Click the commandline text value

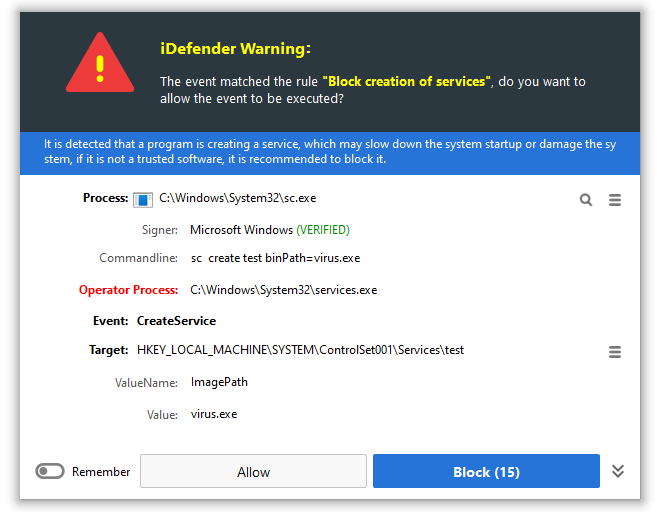[275, 258]
